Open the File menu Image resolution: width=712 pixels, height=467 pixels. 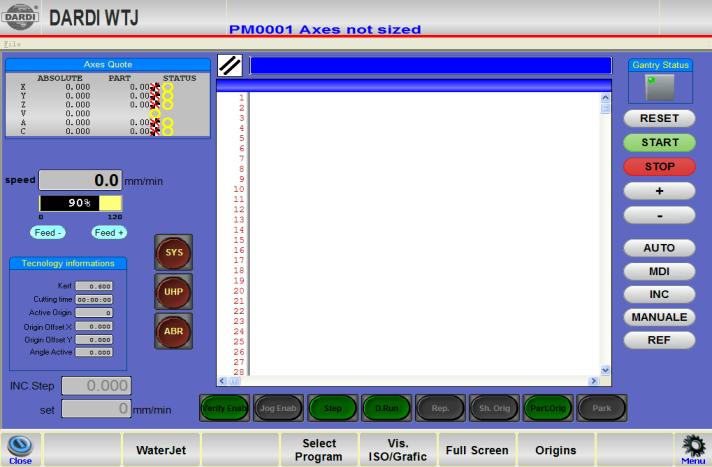pos(12,44)
